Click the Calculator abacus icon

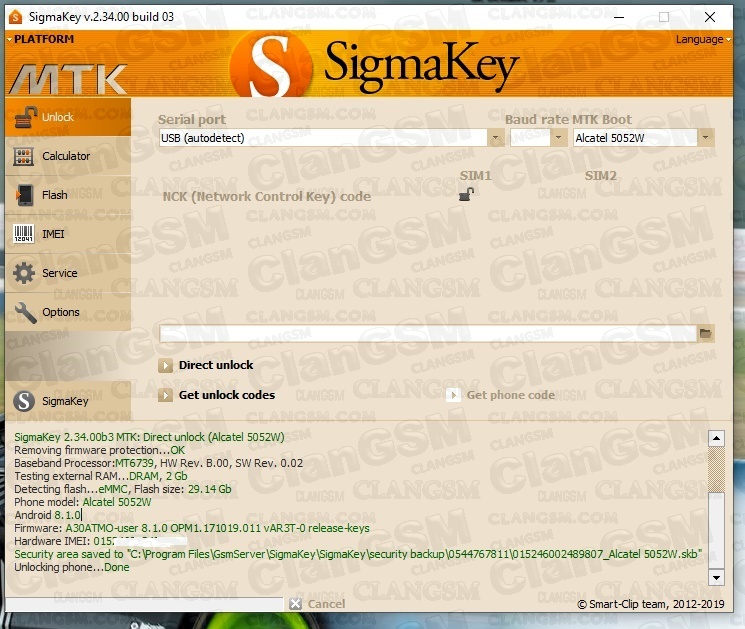24,156
